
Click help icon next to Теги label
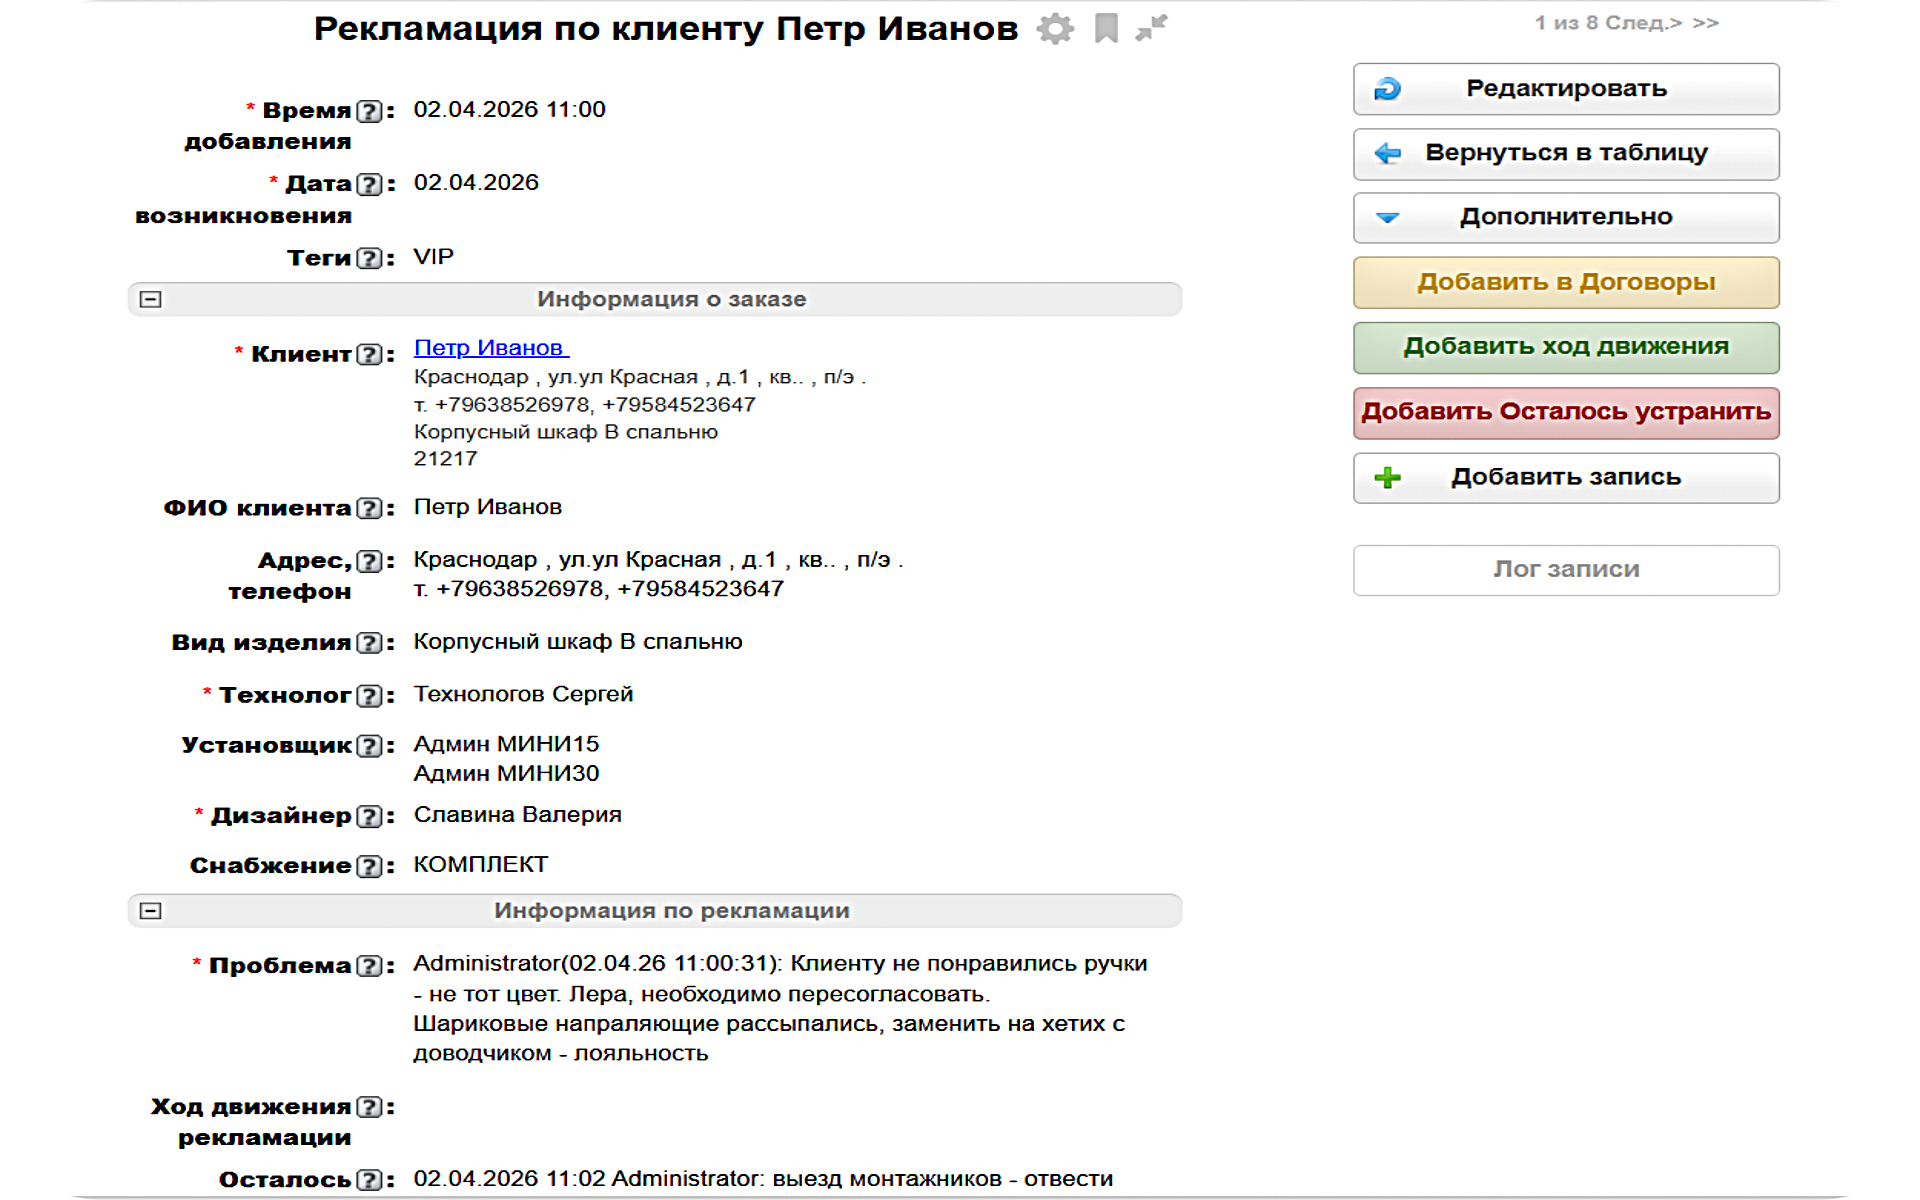(x=370, y=258)
